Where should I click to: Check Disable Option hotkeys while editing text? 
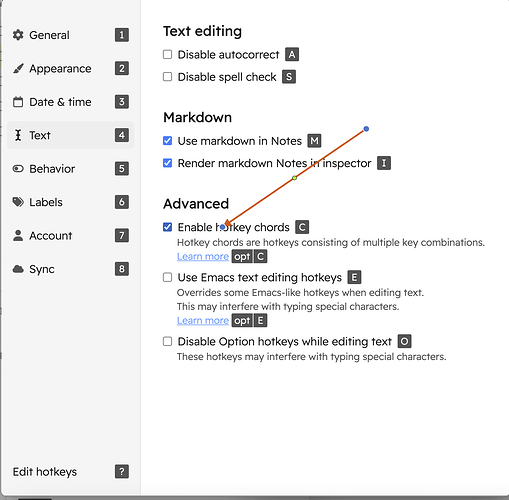pos(167,341)
